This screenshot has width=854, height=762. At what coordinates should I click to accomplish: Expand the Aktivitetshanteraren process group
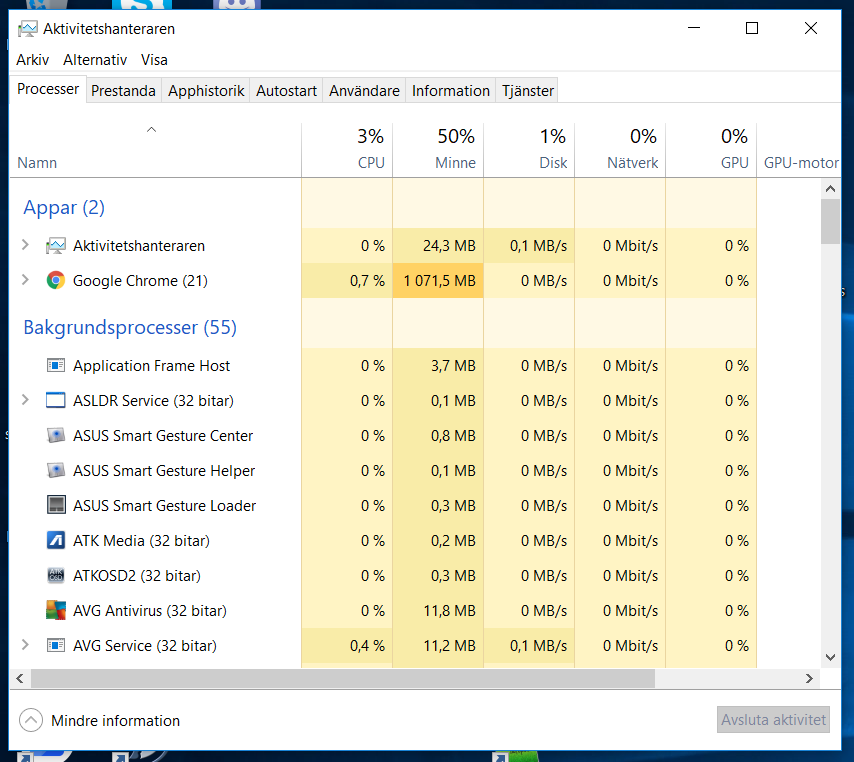tap(25, 245)
